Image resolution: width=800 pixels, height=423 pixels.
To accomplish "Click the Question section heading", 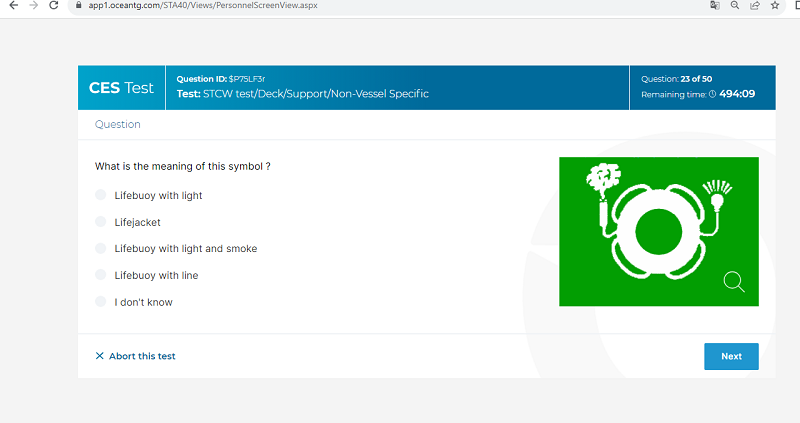I will tap(117, 125).
